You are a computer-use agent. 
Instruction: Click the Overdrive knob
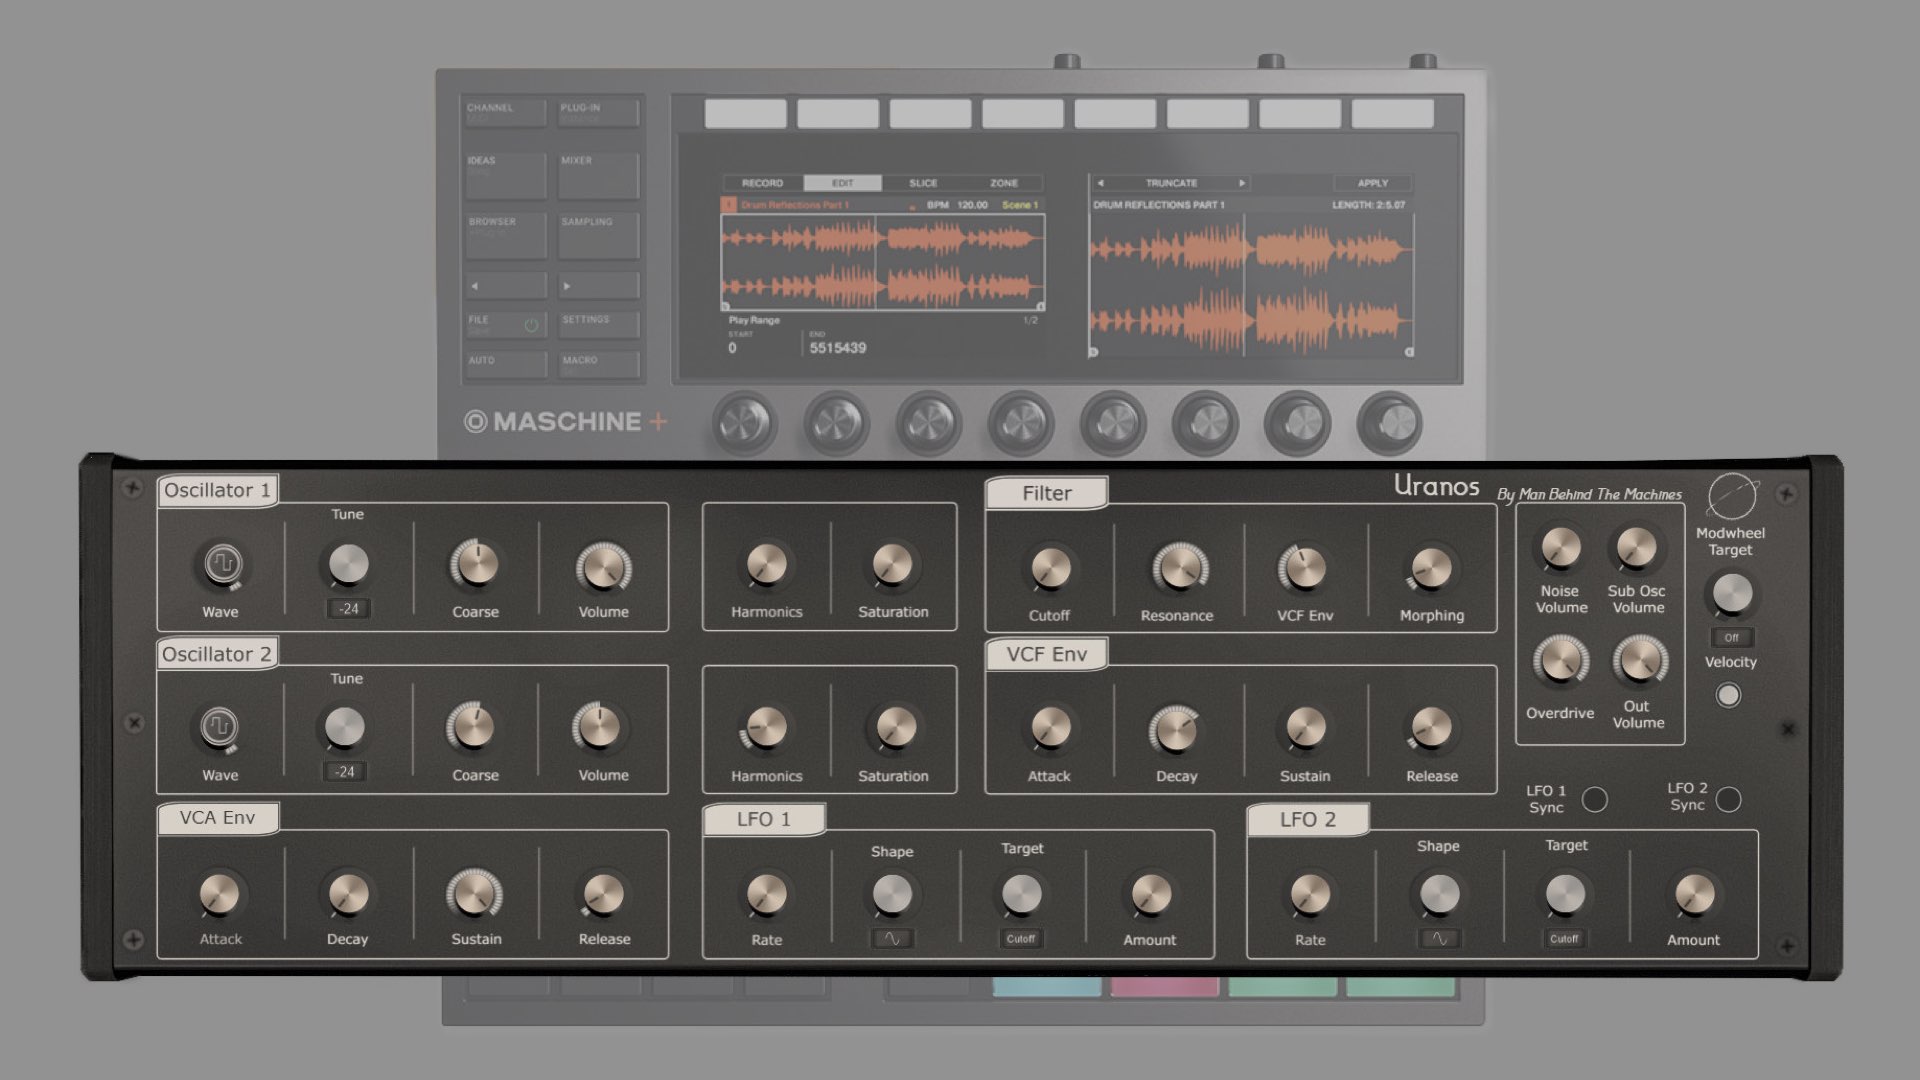1560,661
